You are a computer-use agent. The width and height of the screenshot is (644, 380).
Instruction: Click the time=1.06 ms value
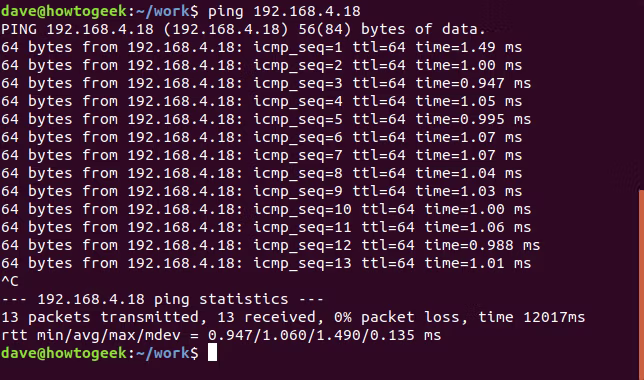[x=478, y=228]
